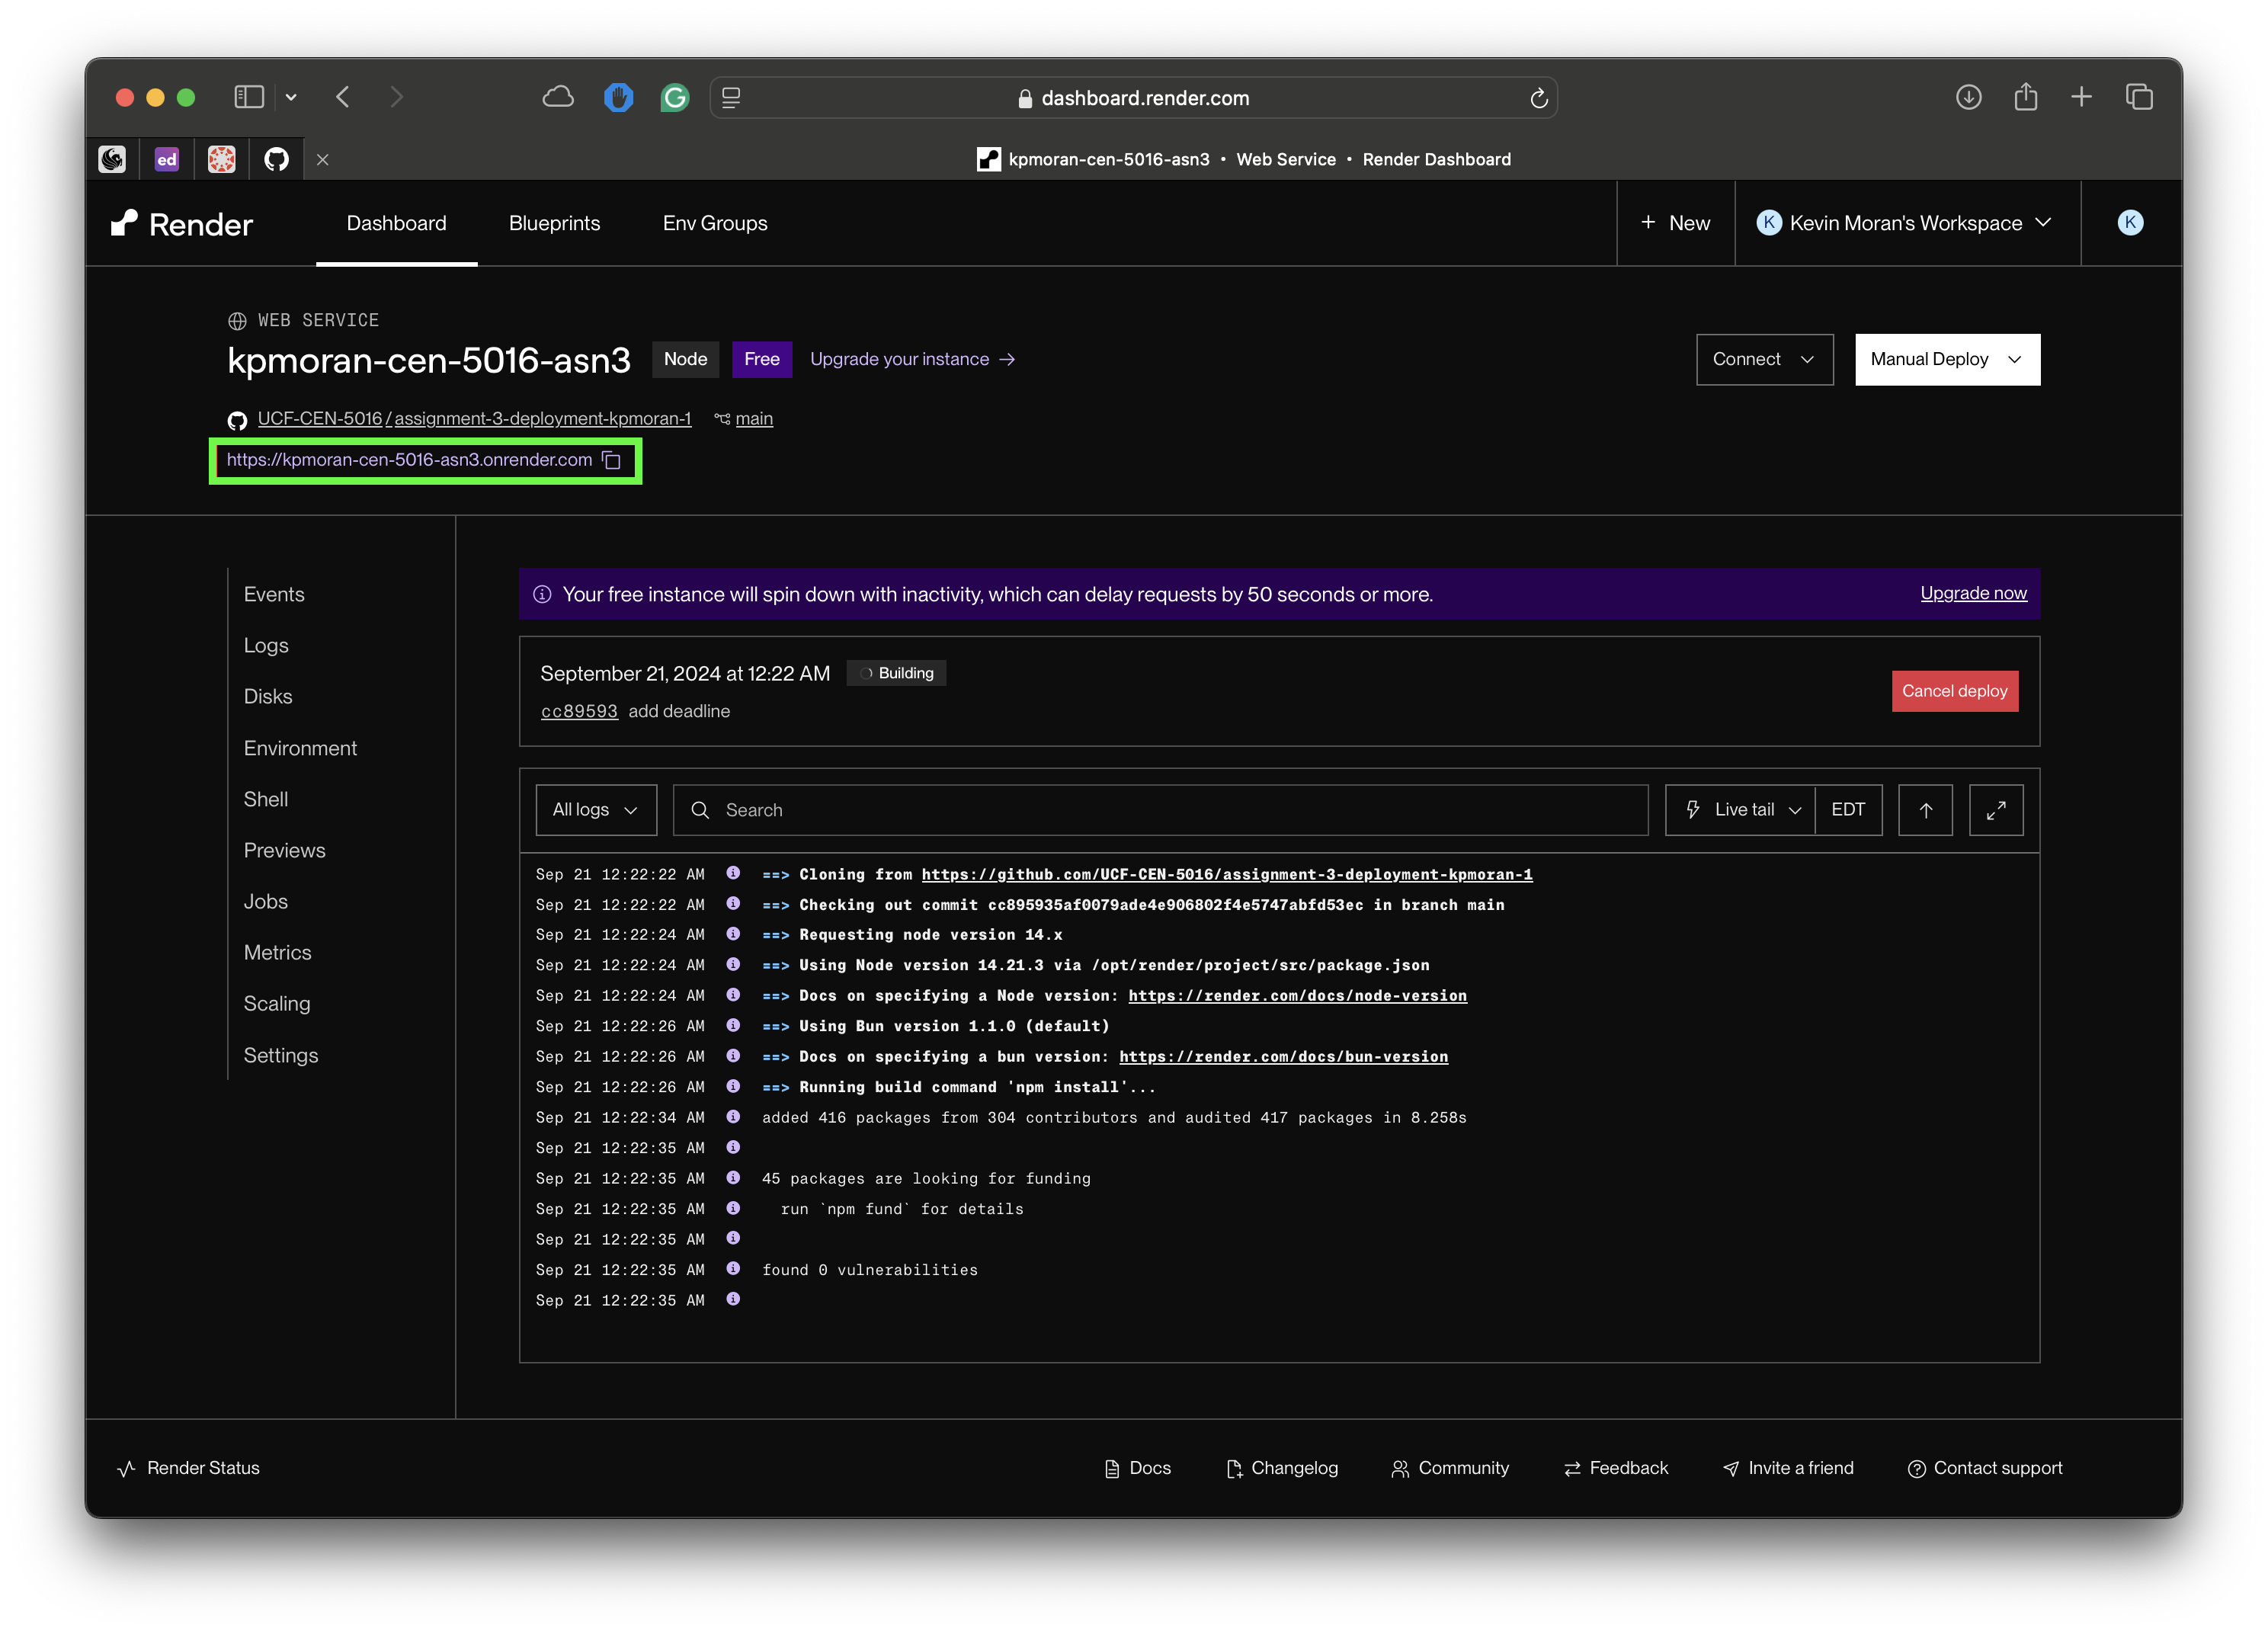
Task: Show Safari tab overview
Action: [2139, 97]
